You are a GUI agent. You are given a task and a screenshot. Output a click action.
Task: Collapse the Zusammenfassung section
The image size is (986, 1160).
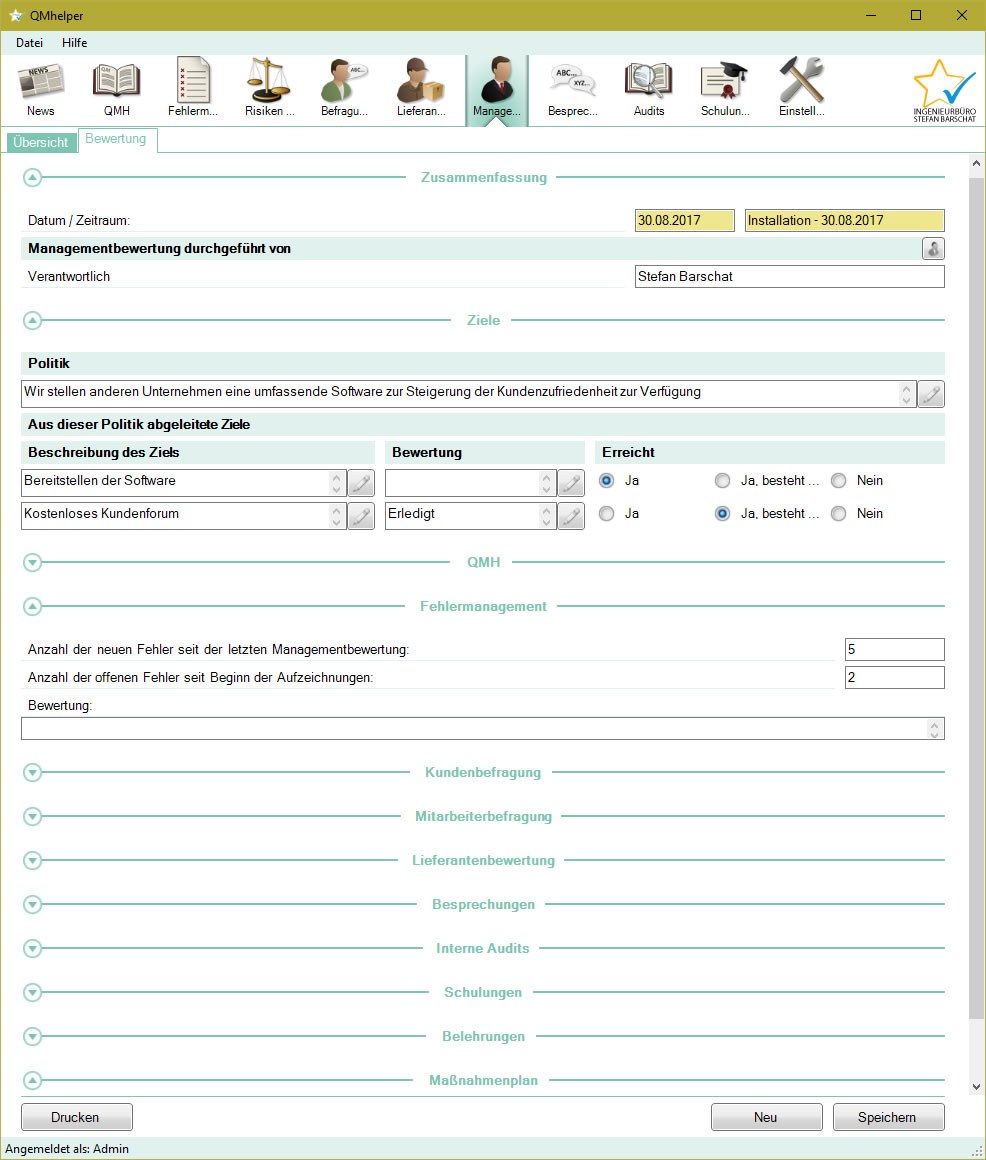(x=32, y=177)
